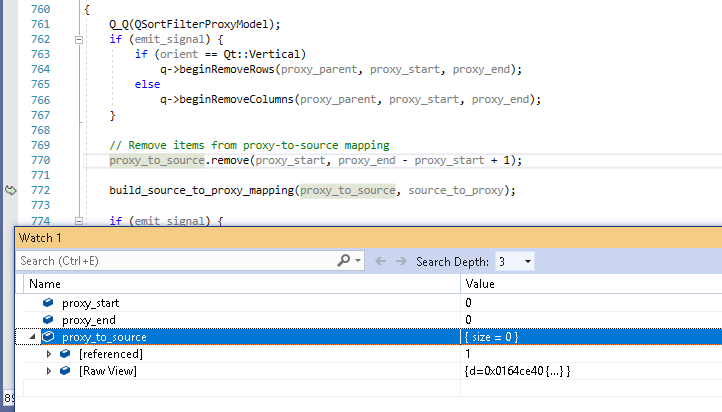Click the proxy_to_source variable icon
The width and height of the screenshot is (722, 412).
pos(48,337)
